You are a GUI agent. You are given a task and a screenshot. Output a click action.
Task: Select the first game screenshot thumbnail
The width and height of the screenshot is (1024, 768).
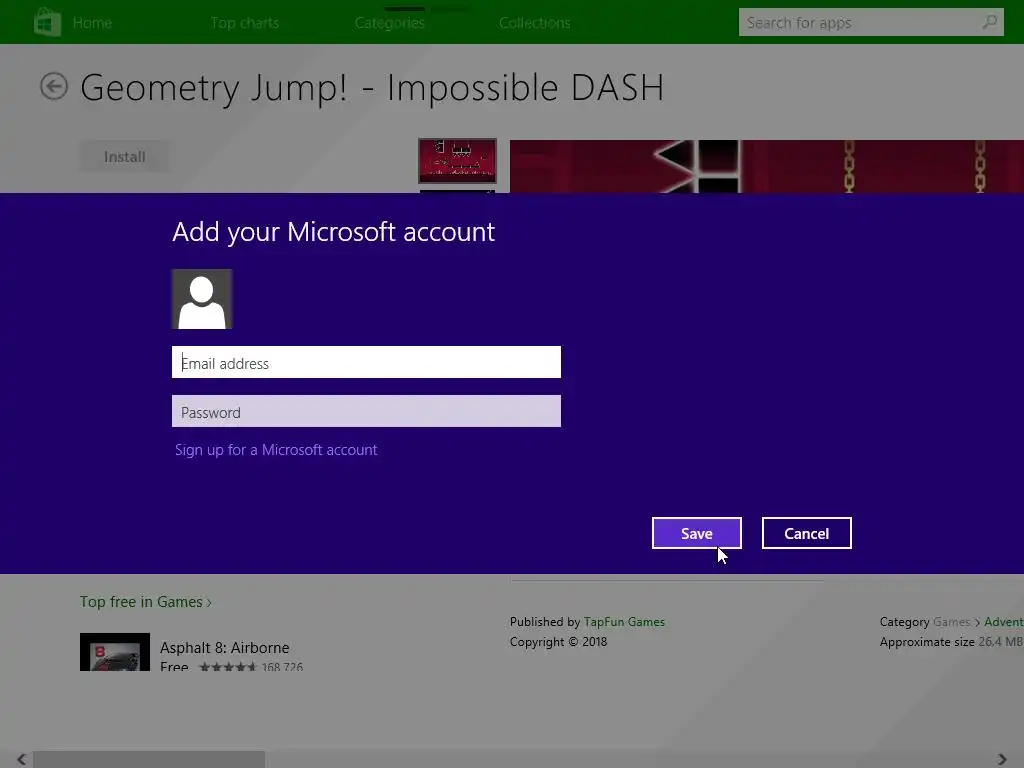pos(457,161)
